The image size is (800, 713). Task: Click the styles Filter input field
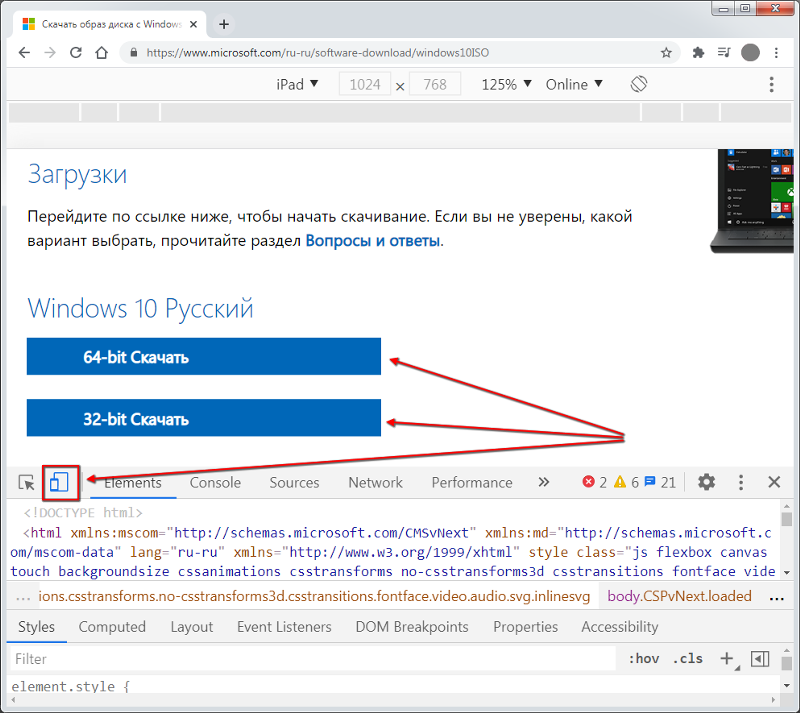click(313, 659)
